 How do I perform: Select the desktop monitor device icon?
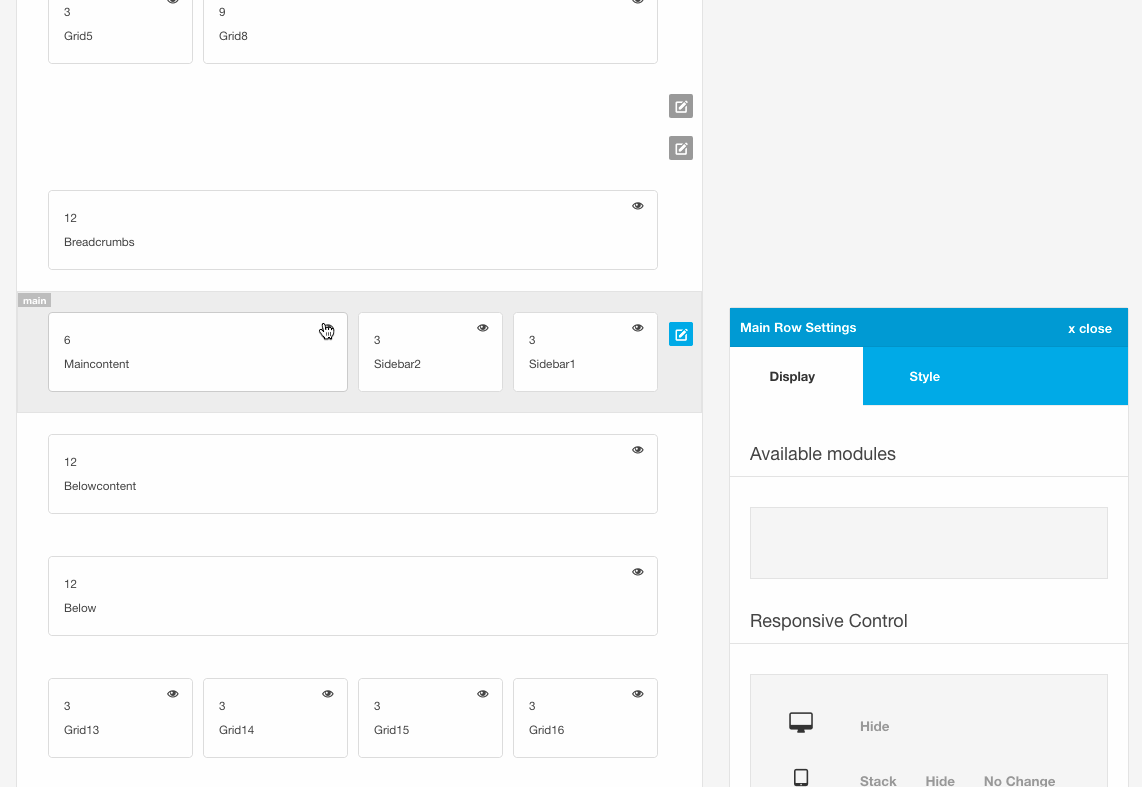click(x=800, y=722)
